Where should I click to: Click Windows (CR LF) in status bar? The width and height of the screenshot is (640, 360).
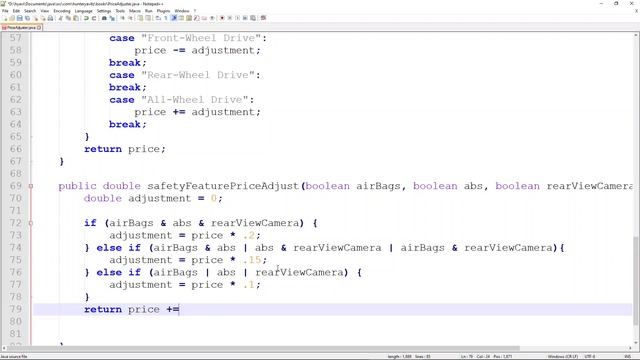[563, 356]
